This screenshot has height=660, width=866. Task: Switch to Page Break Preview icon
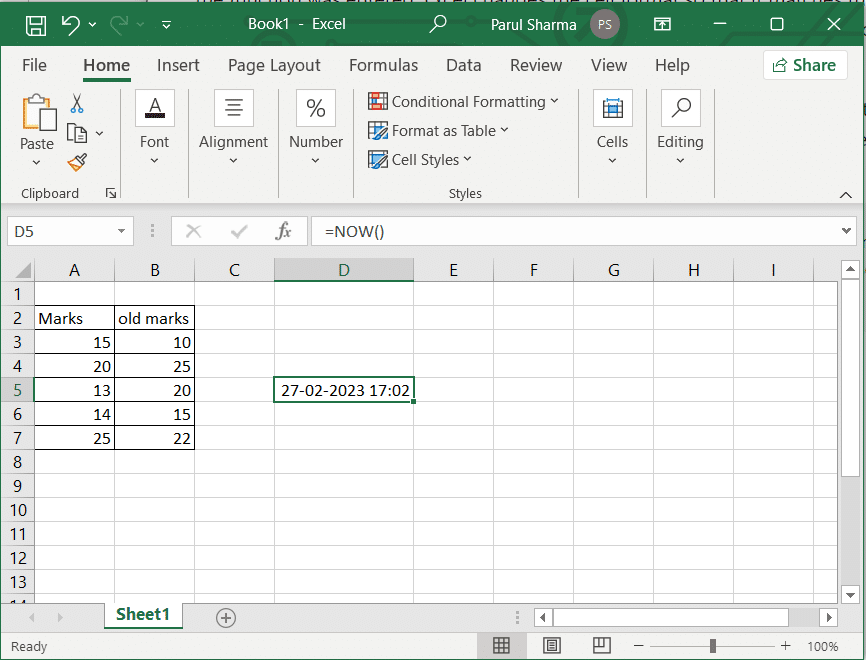point(601,646)
